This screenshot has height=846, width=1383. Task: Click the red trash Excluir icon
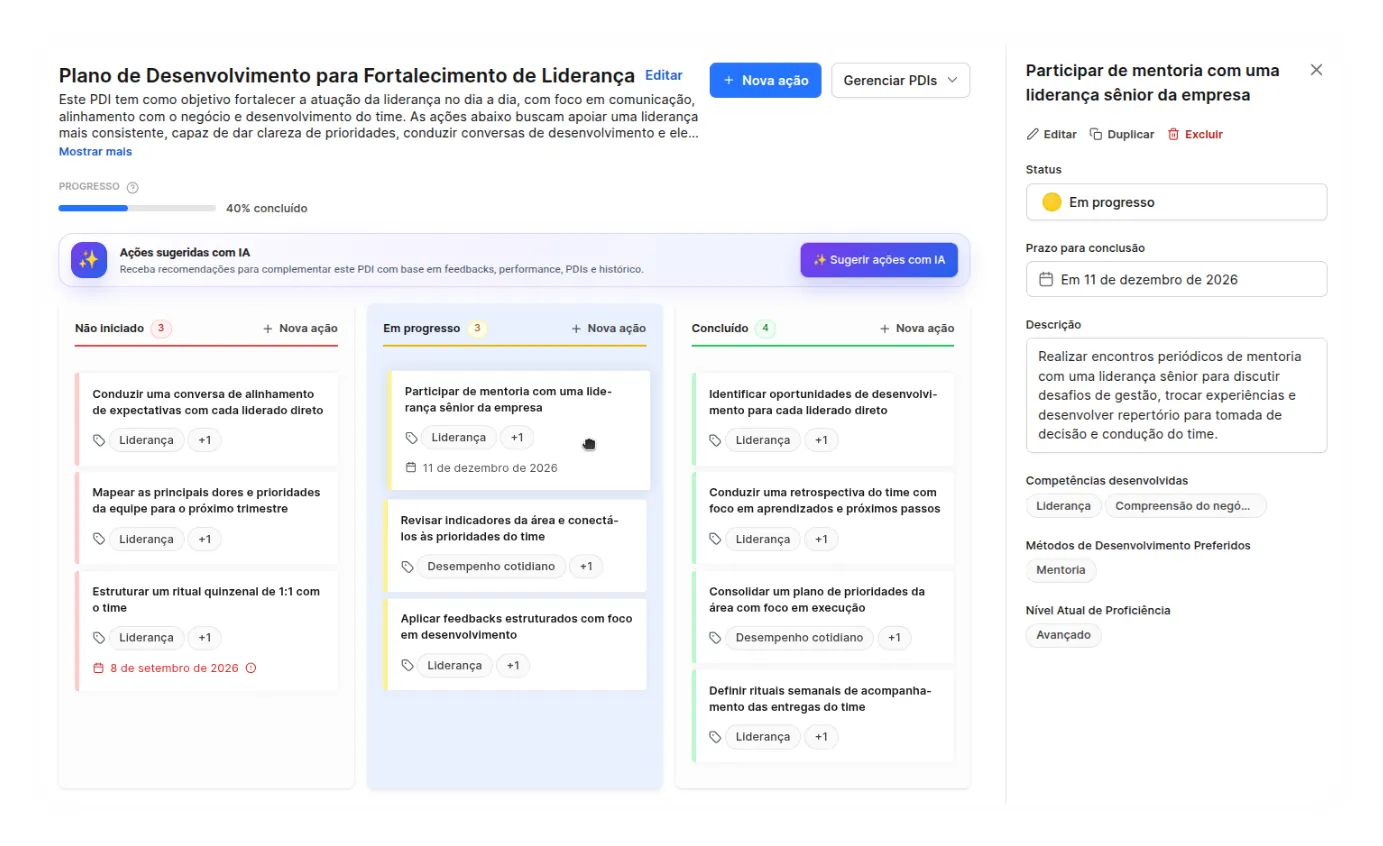coord(1174,134)
